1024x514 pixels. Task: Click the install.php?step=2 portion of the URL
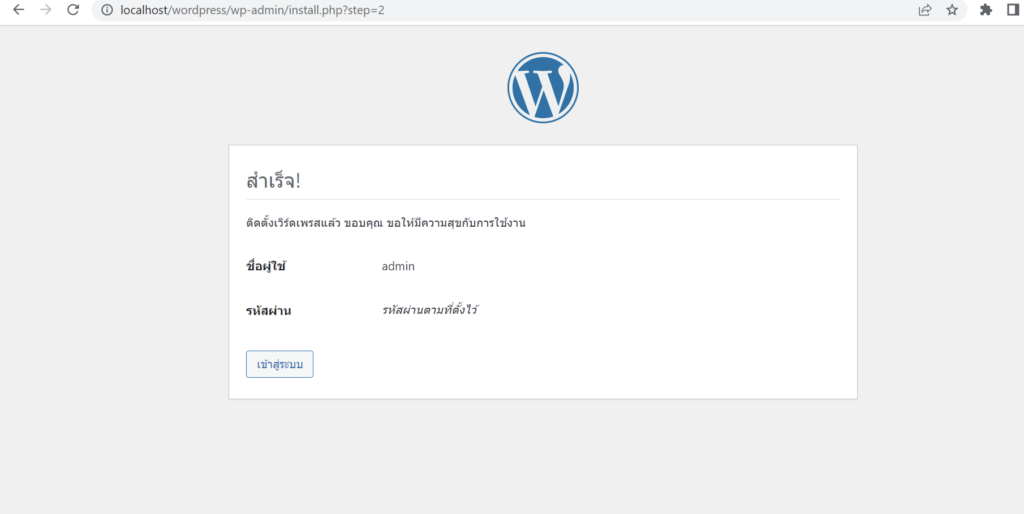pyautogui.click(x=328, y=10)
